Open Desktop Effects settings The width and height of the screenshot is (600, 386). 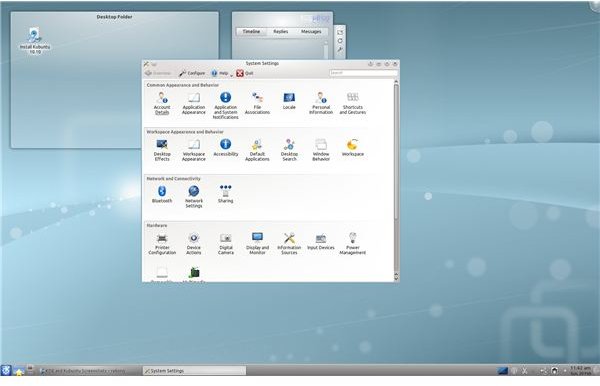click(162, 150)
